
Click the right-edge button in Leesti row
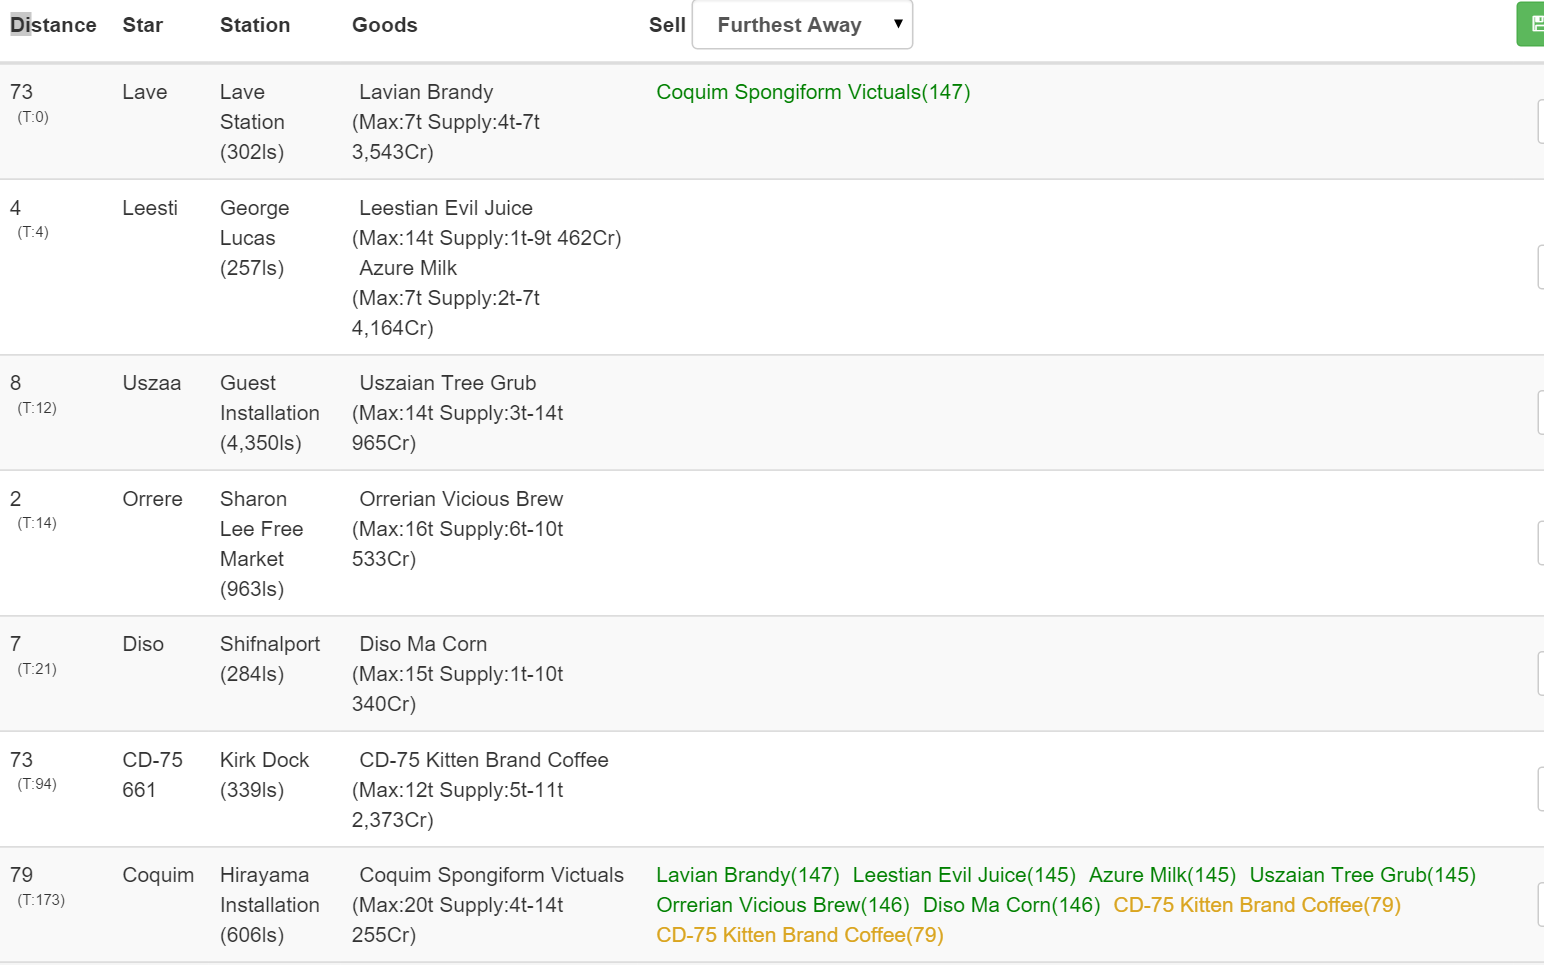pos(1540,267)
